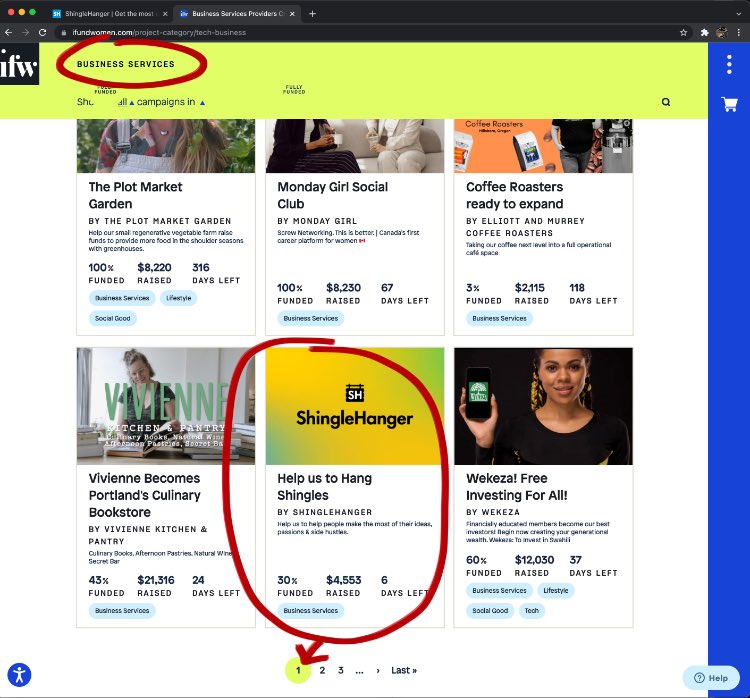The height and width of the screenshot is (698, 750).
Task: Open the three-dot site menu in blue sidebar
Action: coord(729,64)
